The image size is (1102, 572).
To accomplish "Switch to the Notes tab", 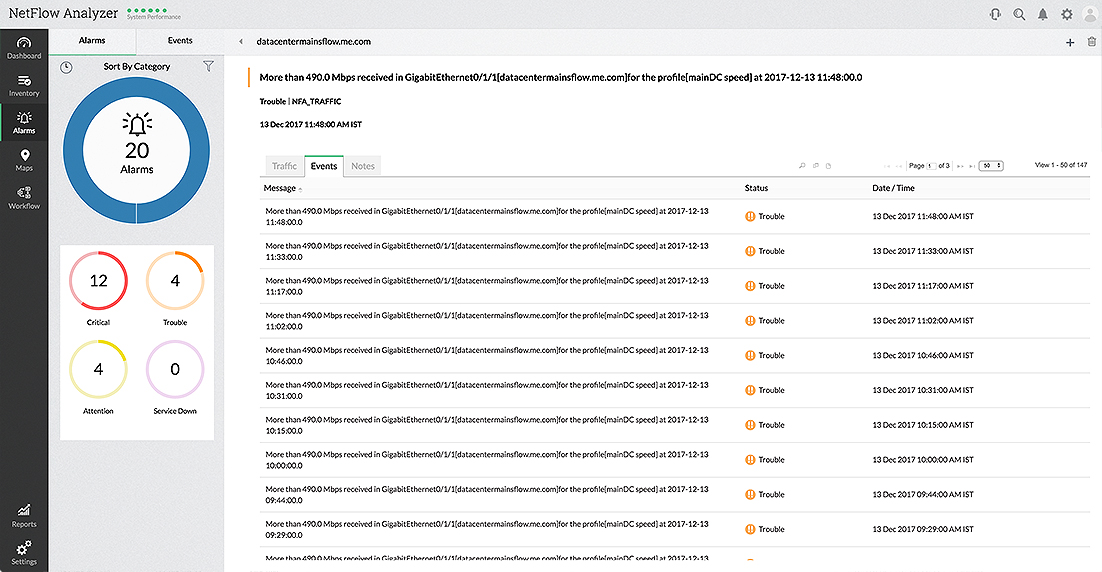I will (x=363, y=166).
